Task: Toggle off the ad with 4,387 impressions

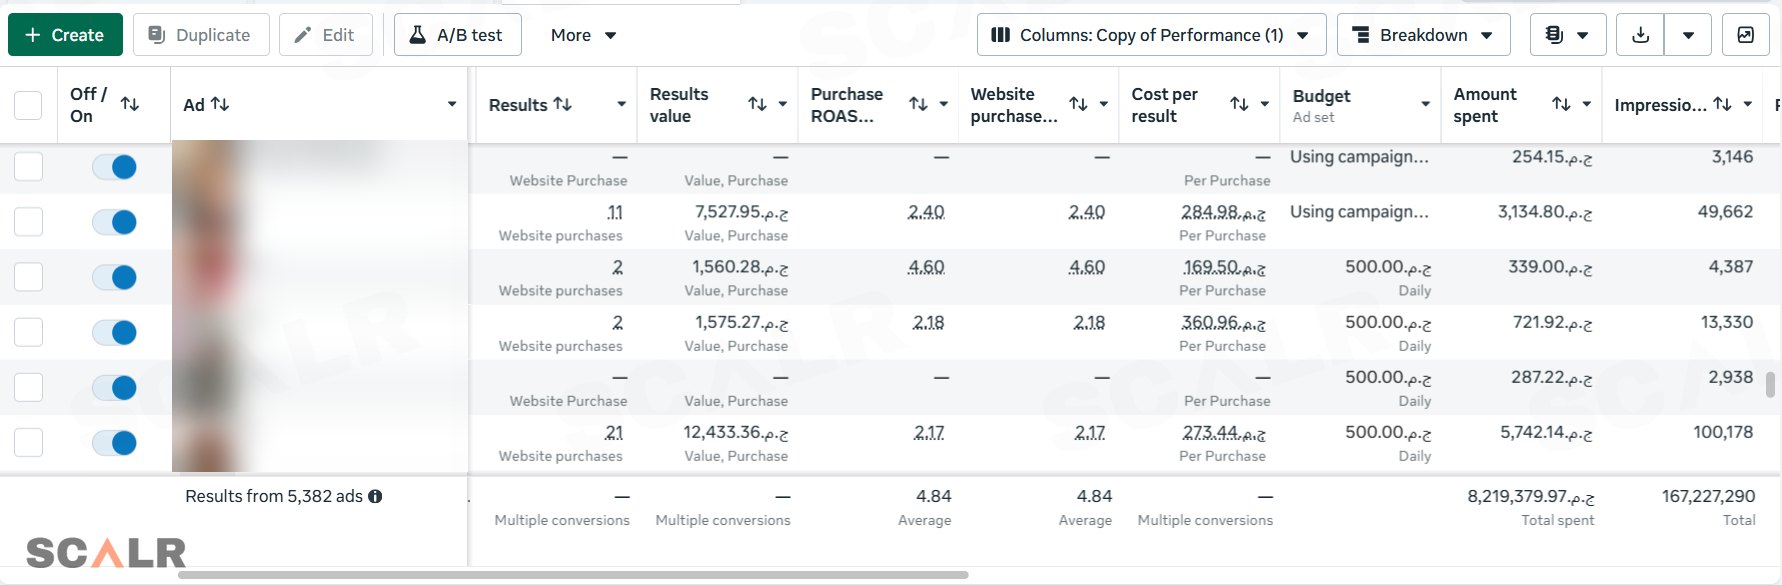Action: pos(115,277)
